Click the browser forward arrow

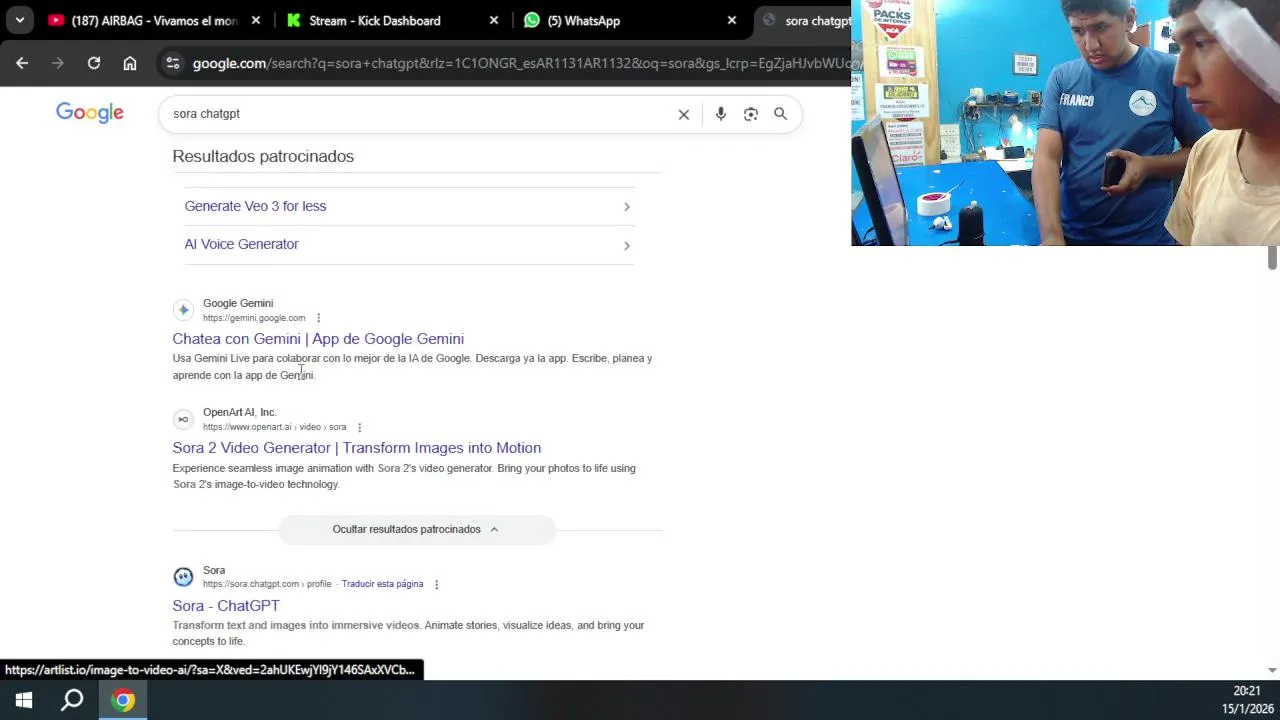tap(58, 63)
